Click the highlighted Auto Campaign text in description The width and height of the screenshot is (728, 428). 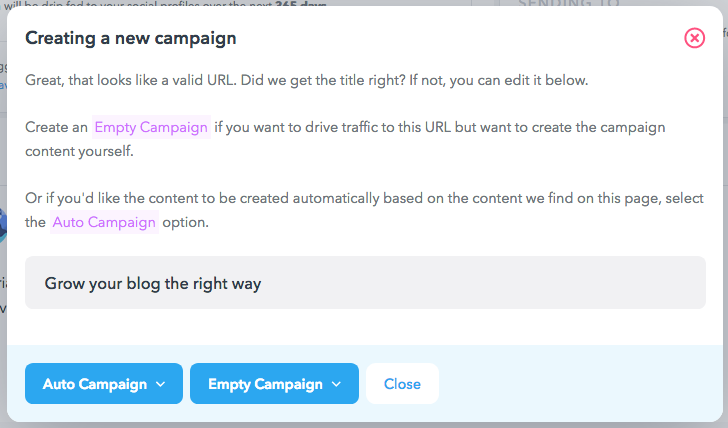click(x=104, y=222)
